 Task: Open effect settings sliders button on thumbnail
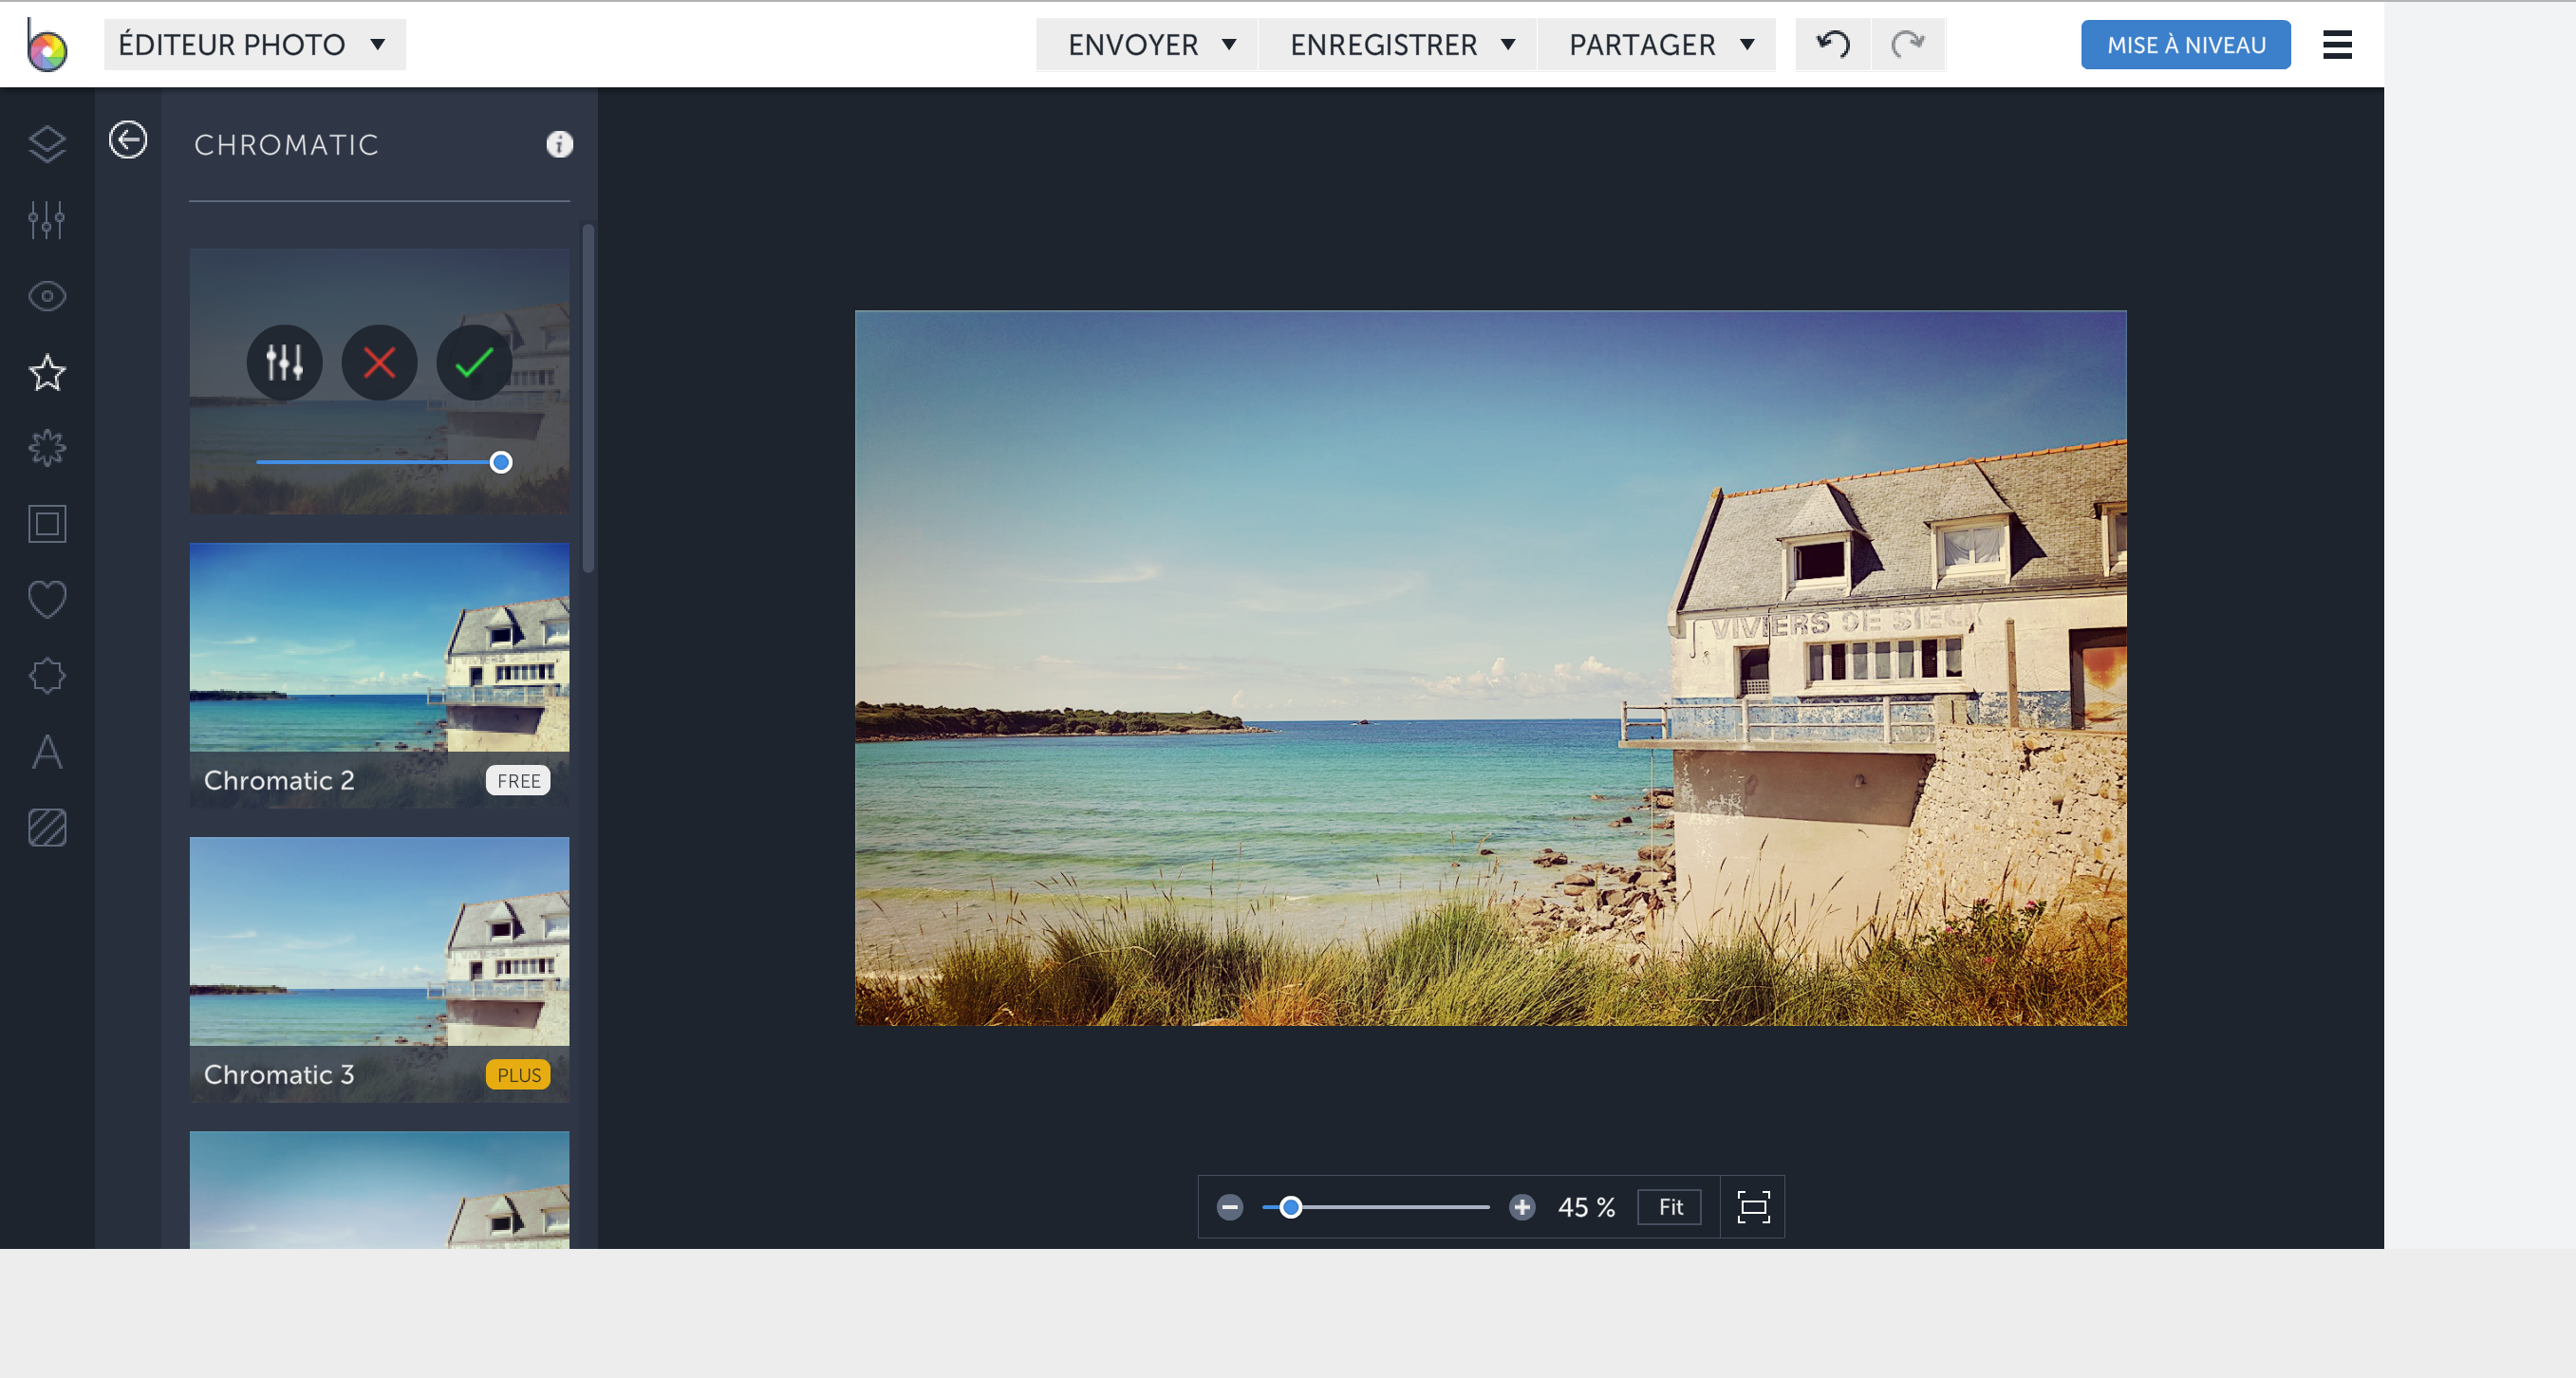click(x=284, y=363)
